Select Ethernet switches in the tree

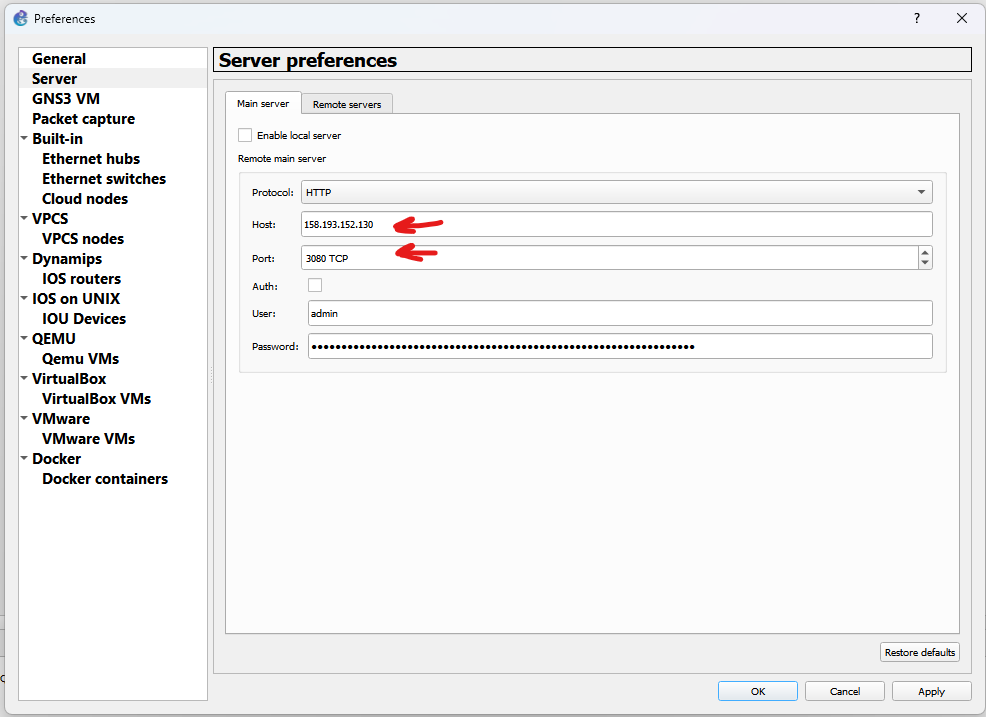[x=104, y=179]
